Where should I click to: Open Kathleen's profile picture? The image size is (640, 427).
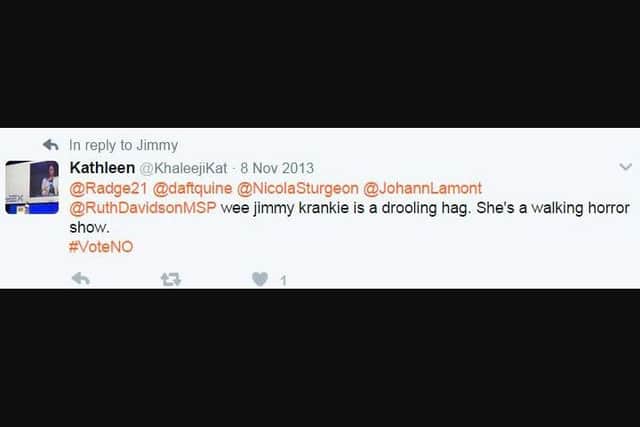point(32,187)
